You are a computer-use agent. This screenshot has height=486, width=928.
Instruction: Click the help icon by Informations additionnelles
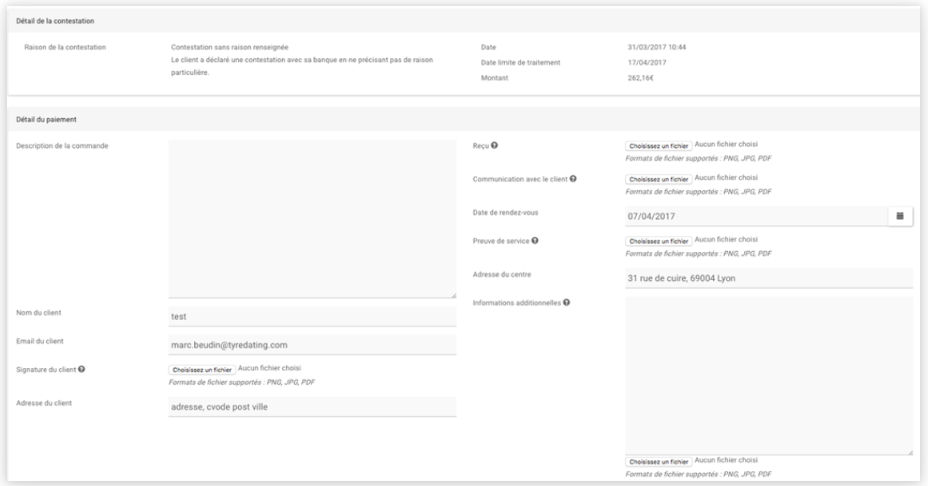pos(566,302)
